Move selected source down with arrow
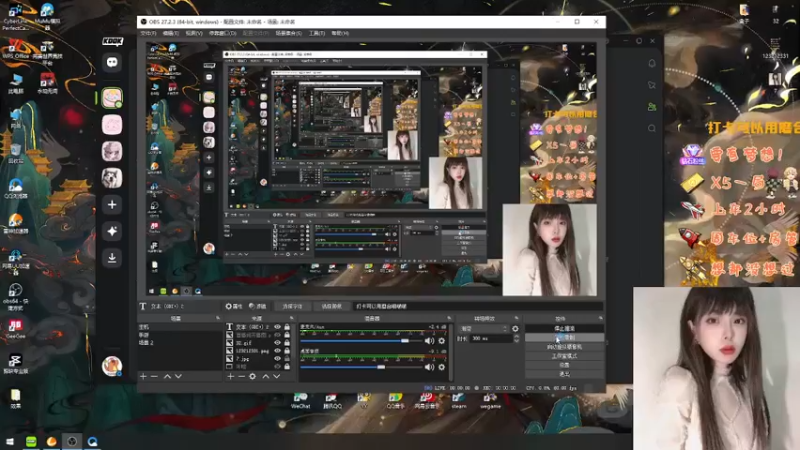 pyautogui.click(x=277, y=377)
